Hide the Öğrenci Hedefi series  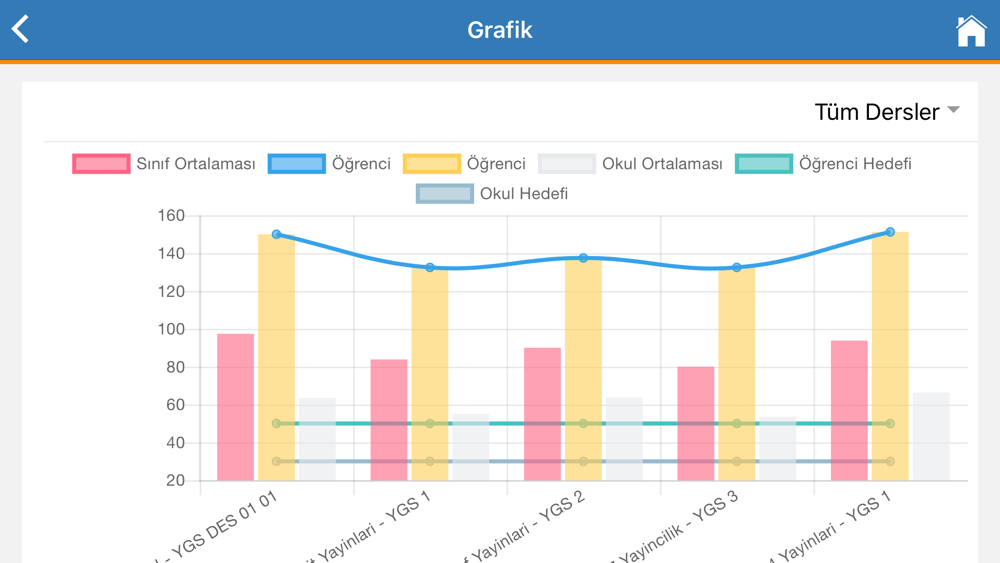pos(823,164)
